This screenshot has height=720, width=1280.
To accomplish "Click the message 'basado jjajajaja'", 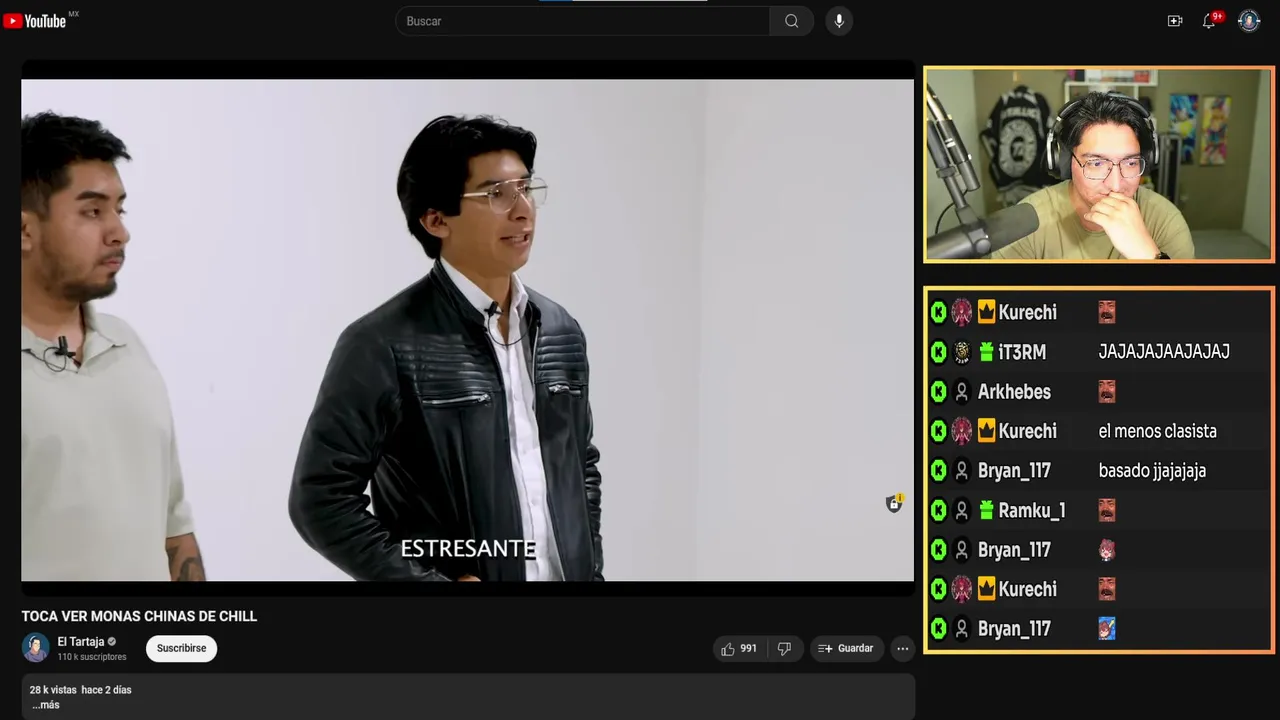I will click(1152, 471).
